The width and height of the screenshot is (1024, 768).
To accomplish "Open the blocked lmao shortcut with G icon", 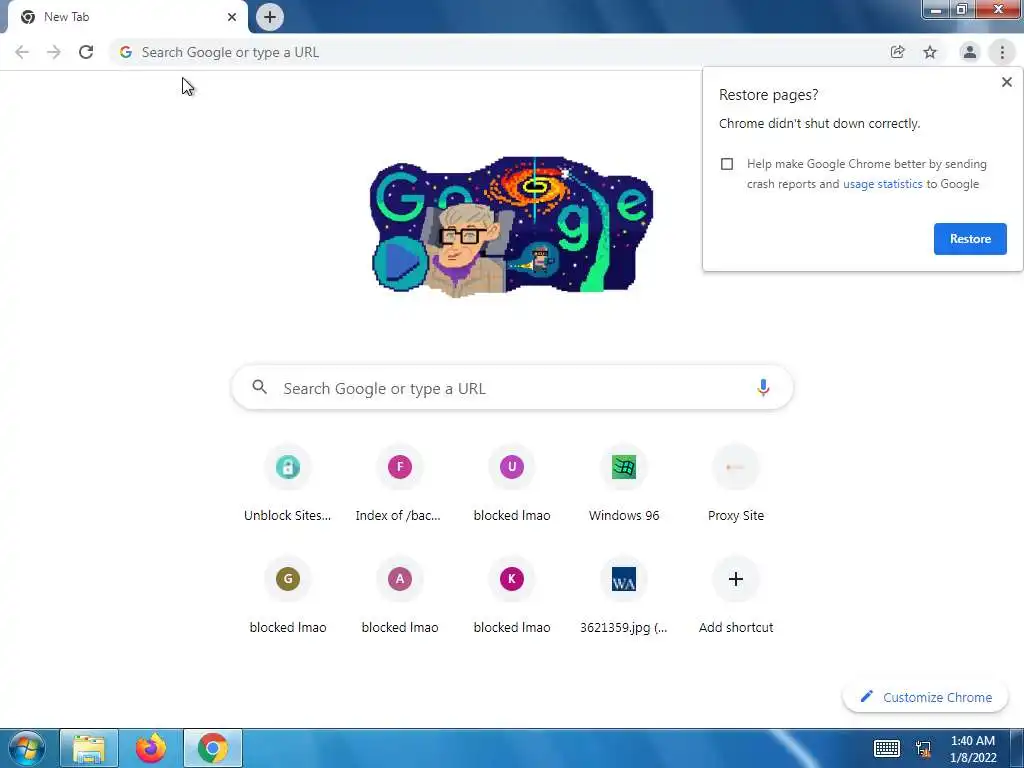I will tap(288, 597).
